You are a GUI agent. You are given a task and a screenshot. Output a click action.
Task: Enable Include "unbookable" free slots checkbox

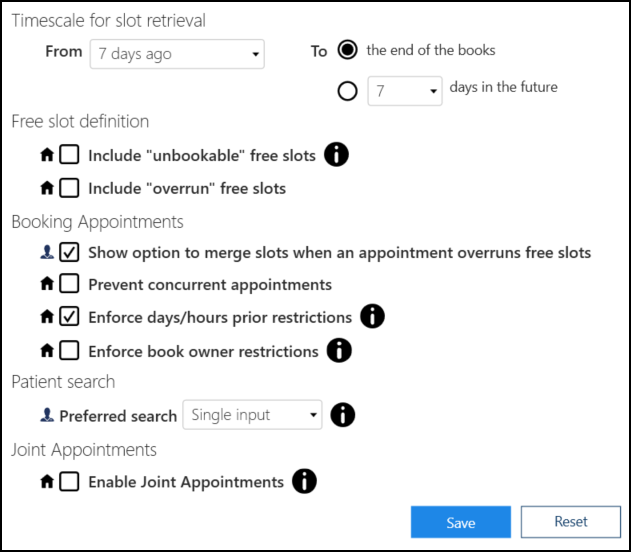pyautogui.click(x=69, y=155)
